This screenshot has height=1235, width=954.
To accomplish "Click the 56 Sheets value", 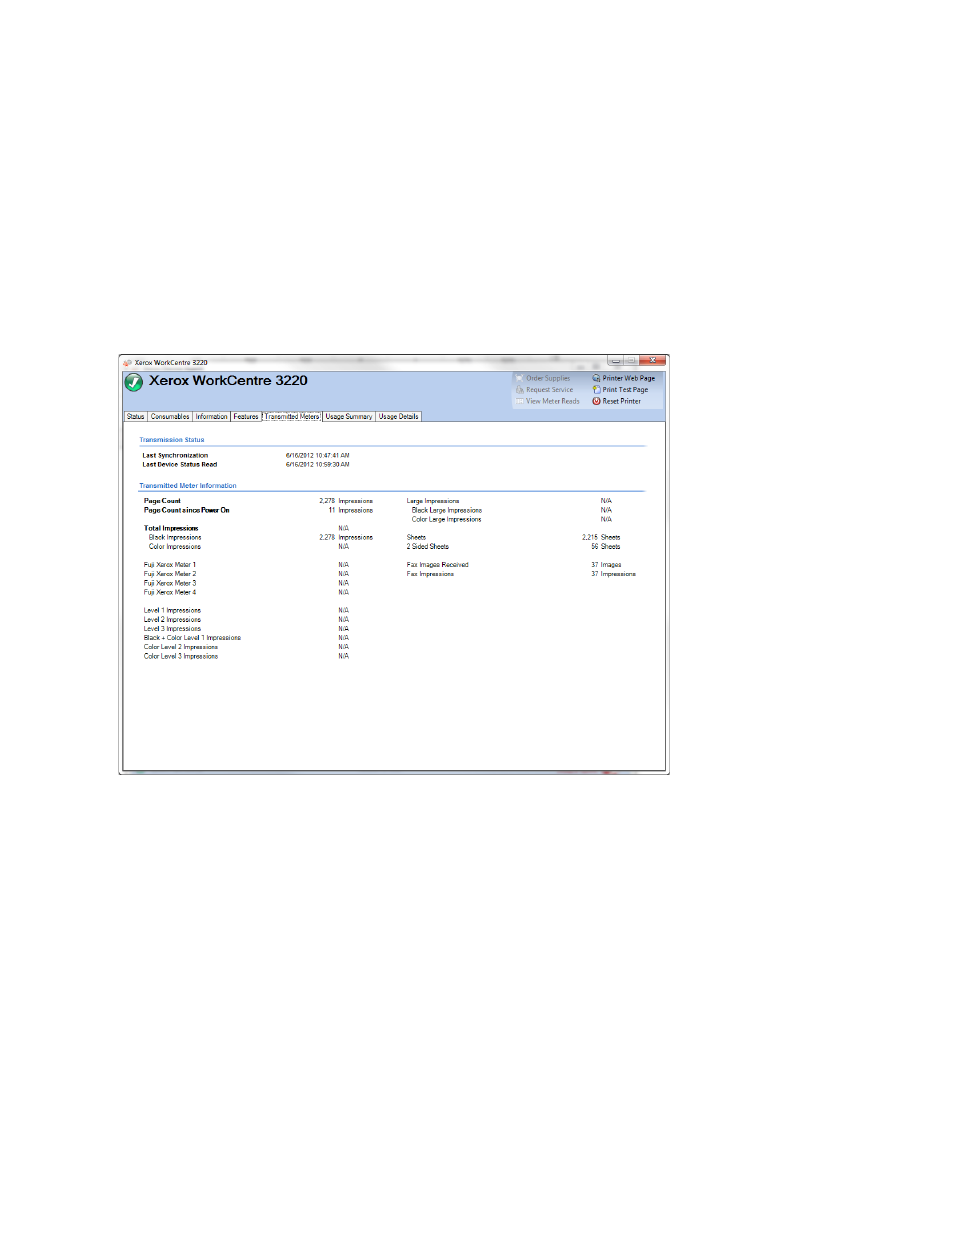I will coord(606,547).
